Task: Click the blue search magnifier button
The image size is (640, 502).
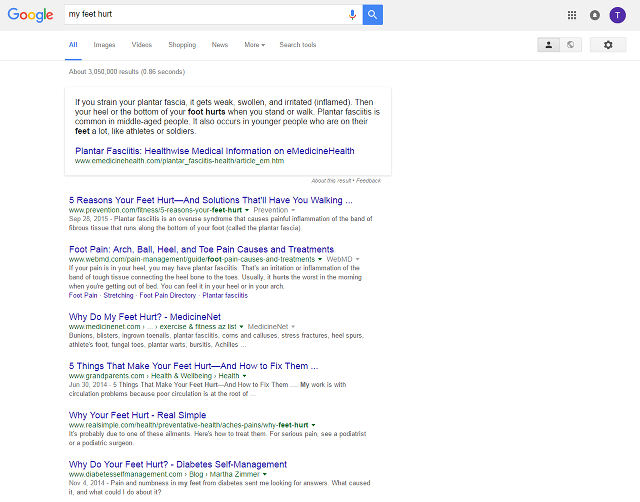Action: pyautogui.click(x=372, y=15)
